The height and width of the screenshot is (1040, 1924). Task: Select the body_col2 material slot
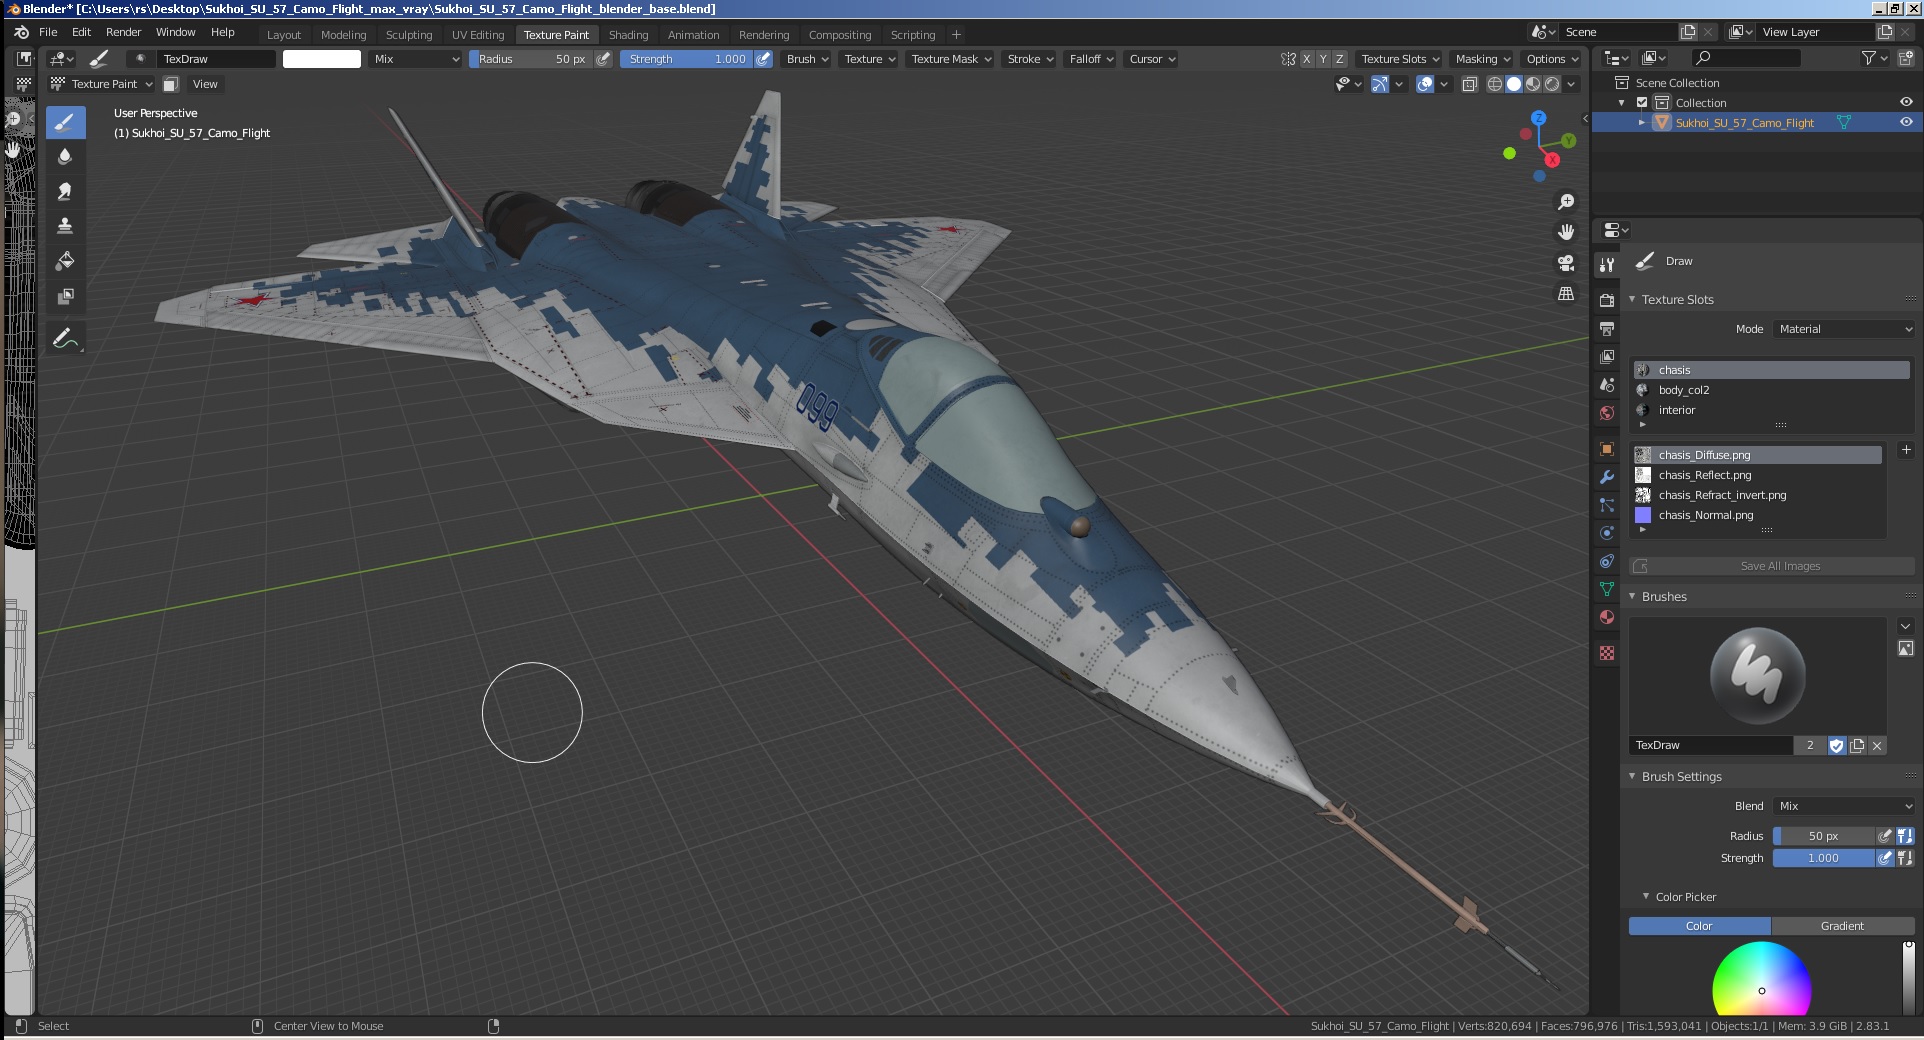1771,390
